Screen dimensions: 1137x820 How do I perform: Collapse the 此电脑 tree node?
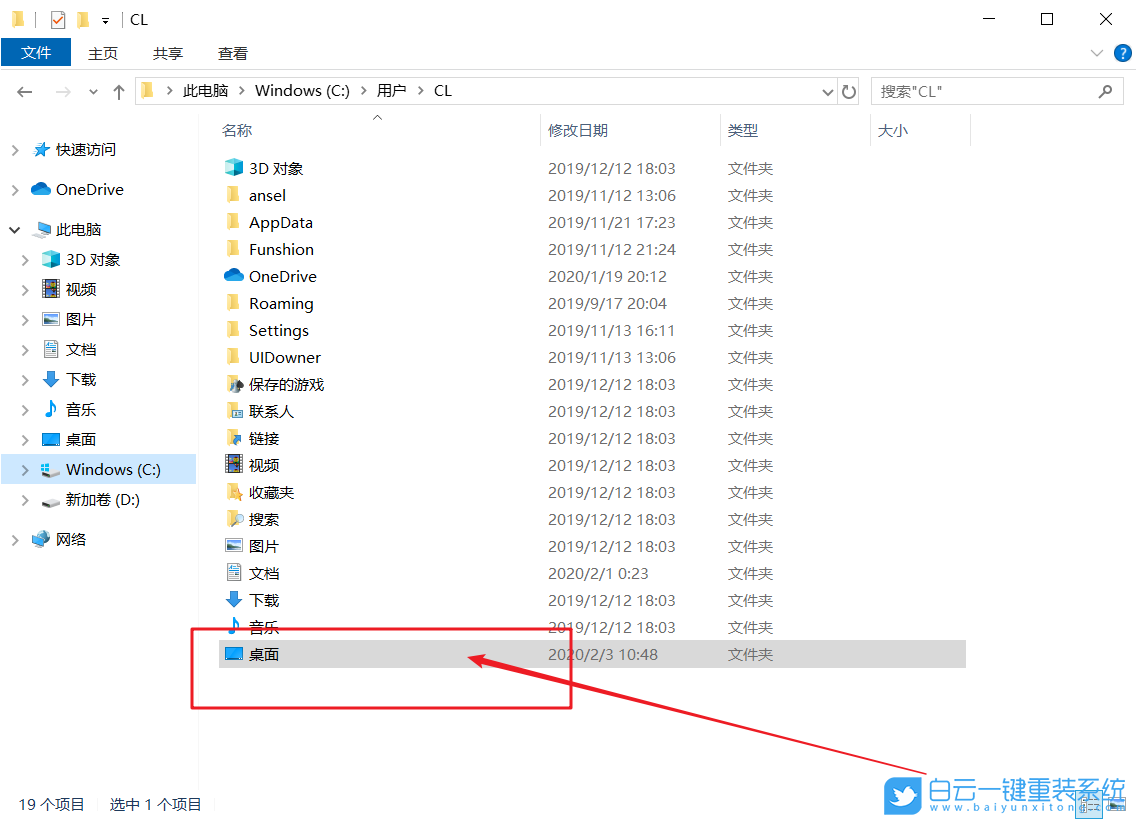(14, 228)
